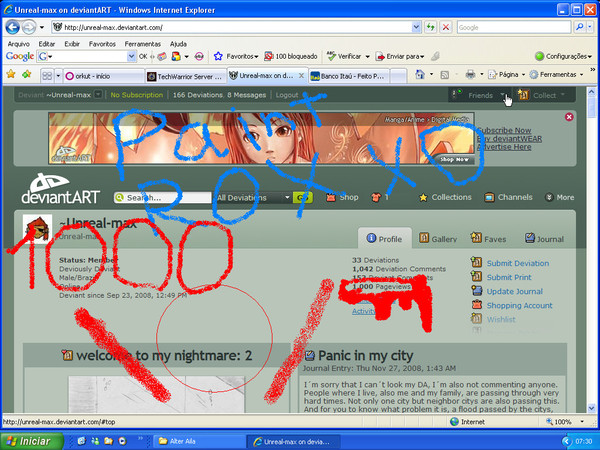The height and width of the screenshot is (450, 600).
Task: Click the Subscribe Now link
Action: (x=504, y=130)
